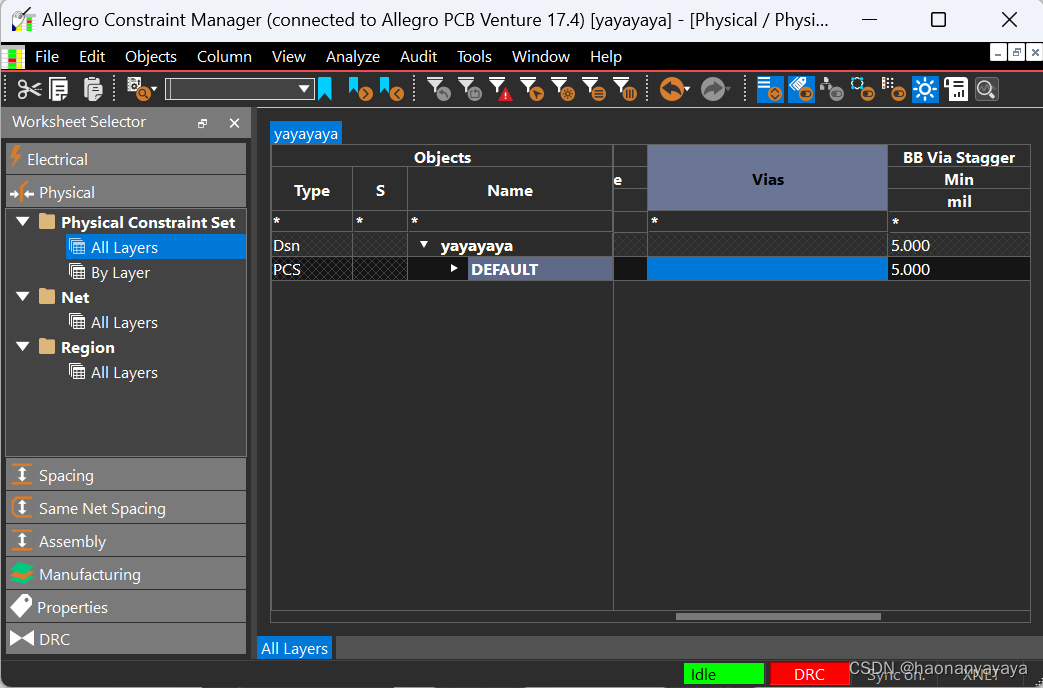Viewport: 1043px width, 688px height.
Task: Open the toolbar search combo box
Action: click(x=239, y=89)
